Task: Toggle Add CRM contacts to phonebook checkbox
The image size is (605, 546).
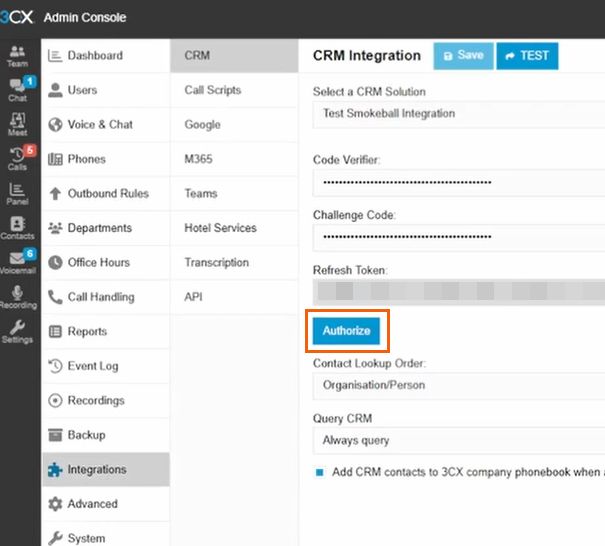Action: pos(319,472)
